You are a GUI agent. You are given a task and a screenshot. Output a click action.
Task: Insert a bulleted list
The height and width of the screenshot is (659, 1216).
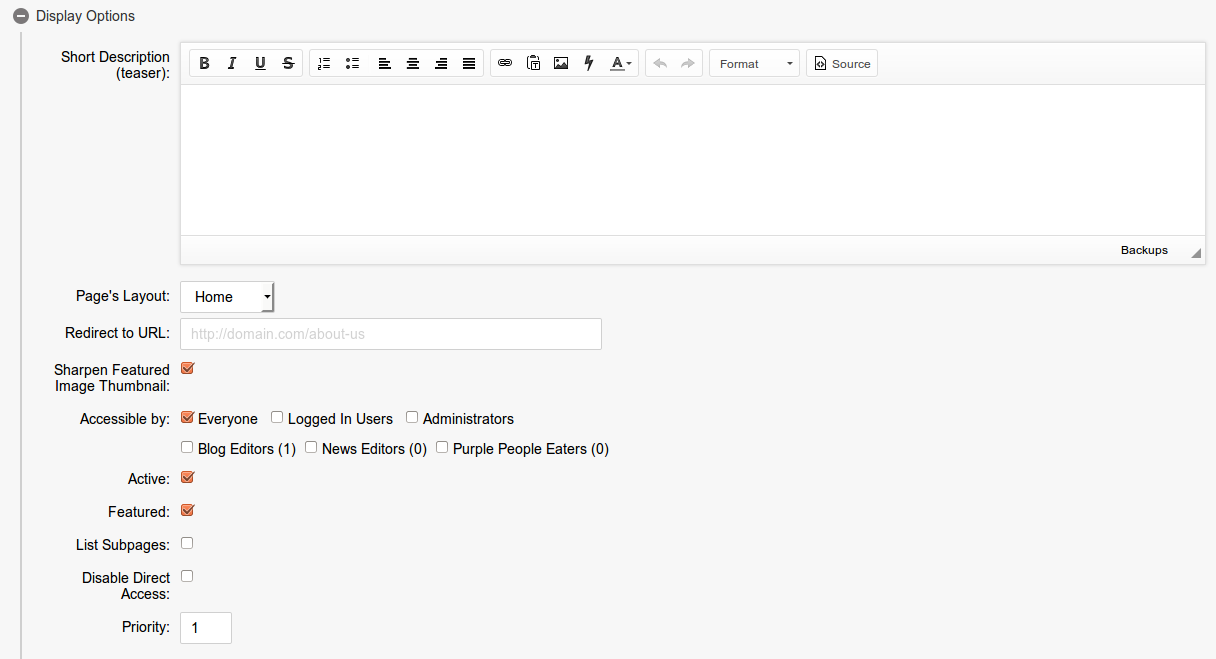[352, 64]
